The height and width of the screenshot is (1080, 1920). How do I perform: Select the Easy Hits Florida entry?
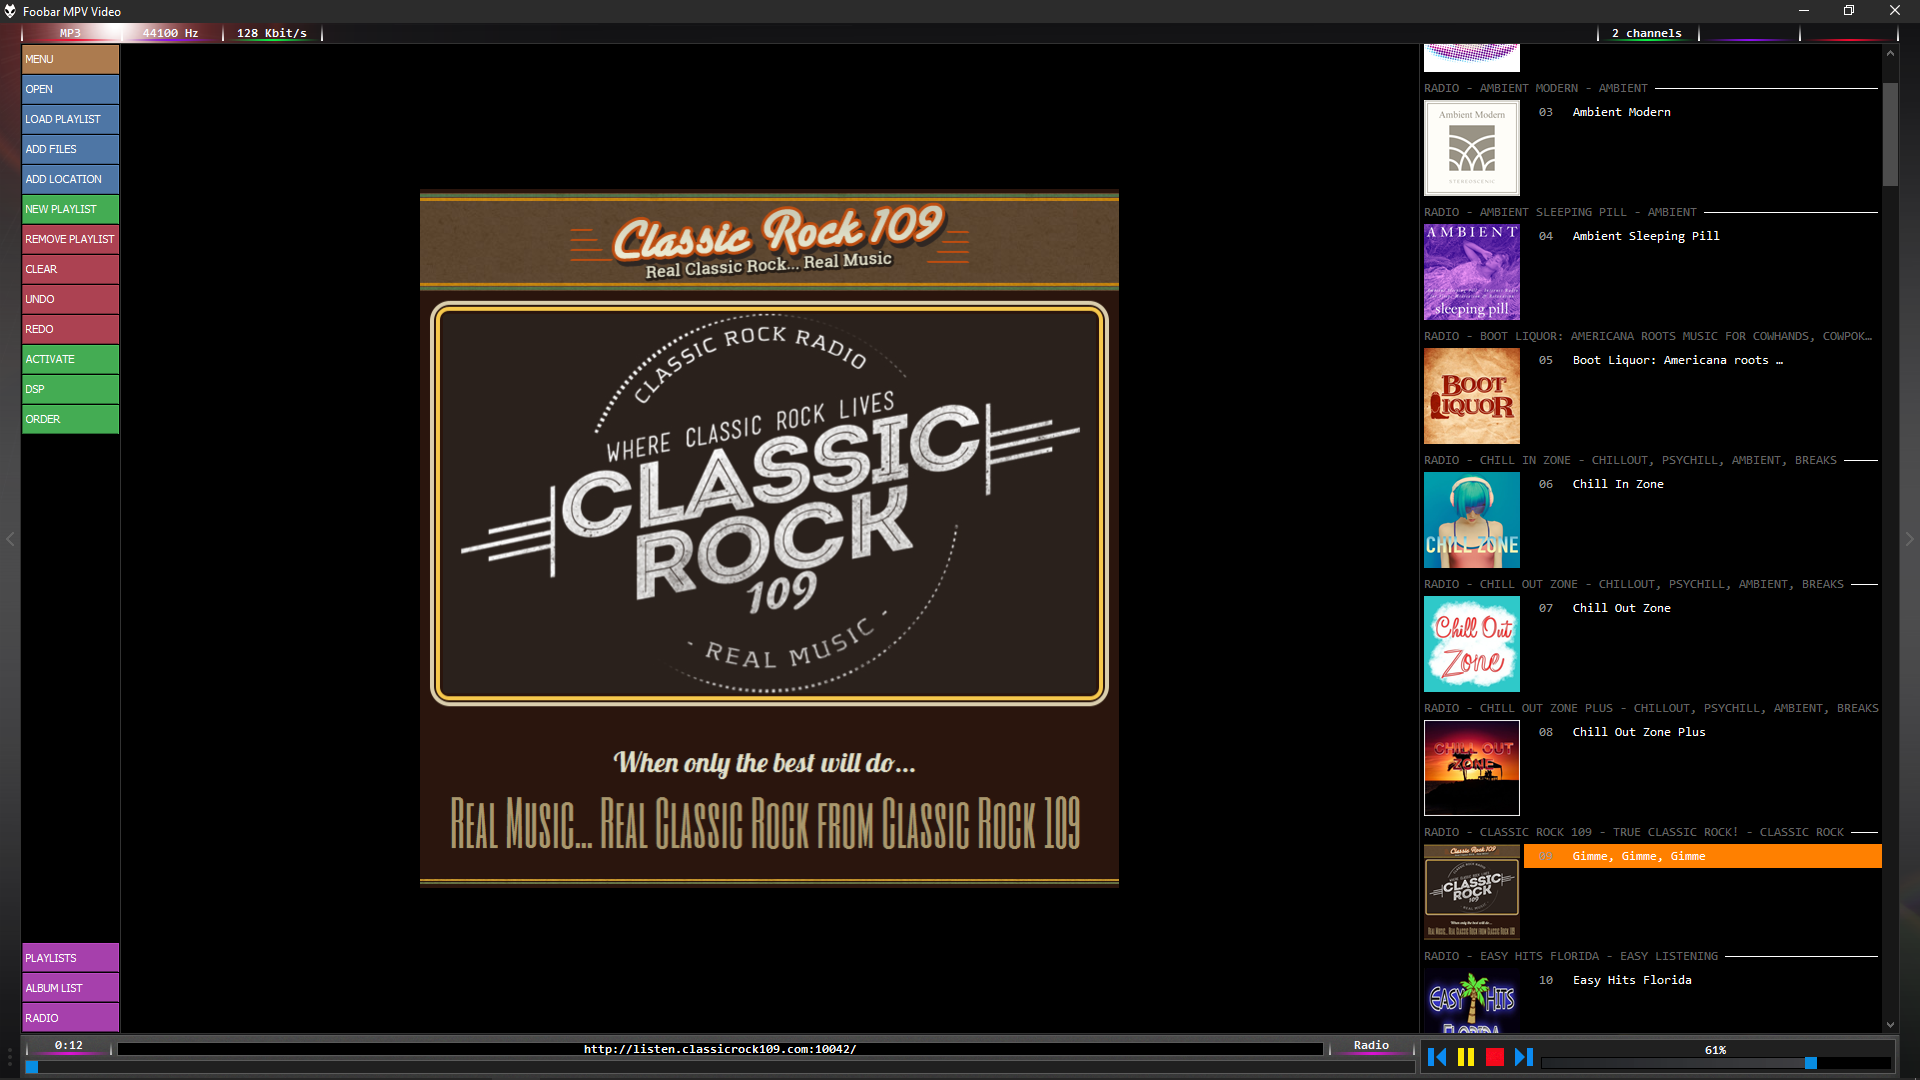point(1631,980)
